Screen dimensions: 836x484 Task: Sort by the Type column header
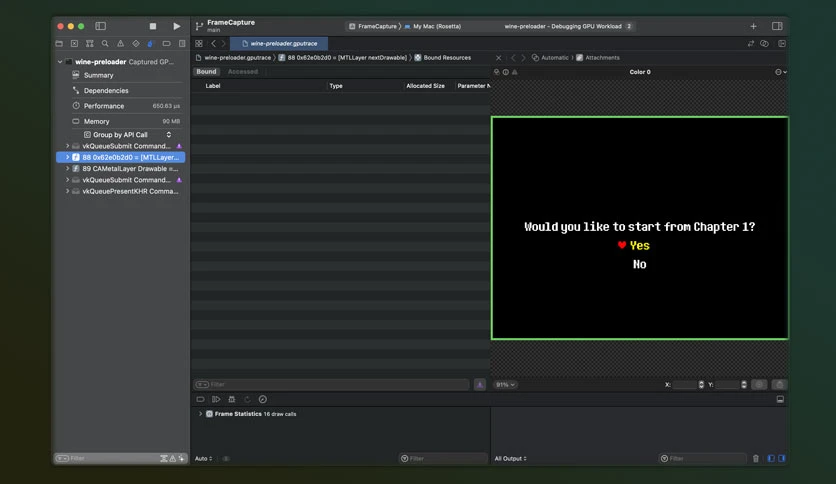[x=336, y=86]
